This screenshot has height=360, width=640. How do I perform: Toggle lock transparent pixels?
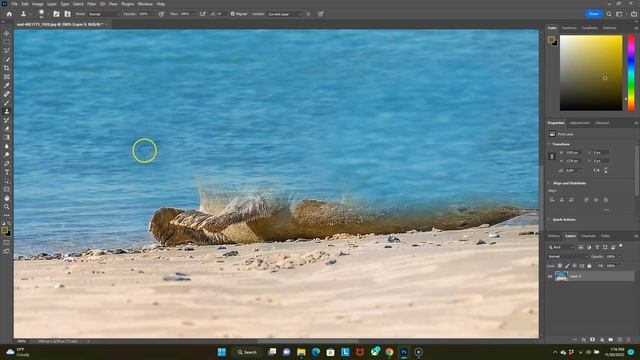tap(560, 266)
